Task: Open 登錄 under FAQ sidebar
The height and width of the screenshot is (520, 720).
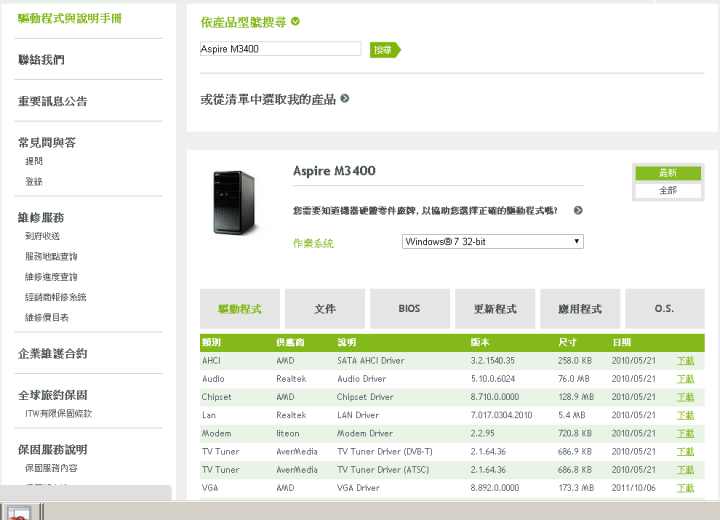Action: point(34,181)
